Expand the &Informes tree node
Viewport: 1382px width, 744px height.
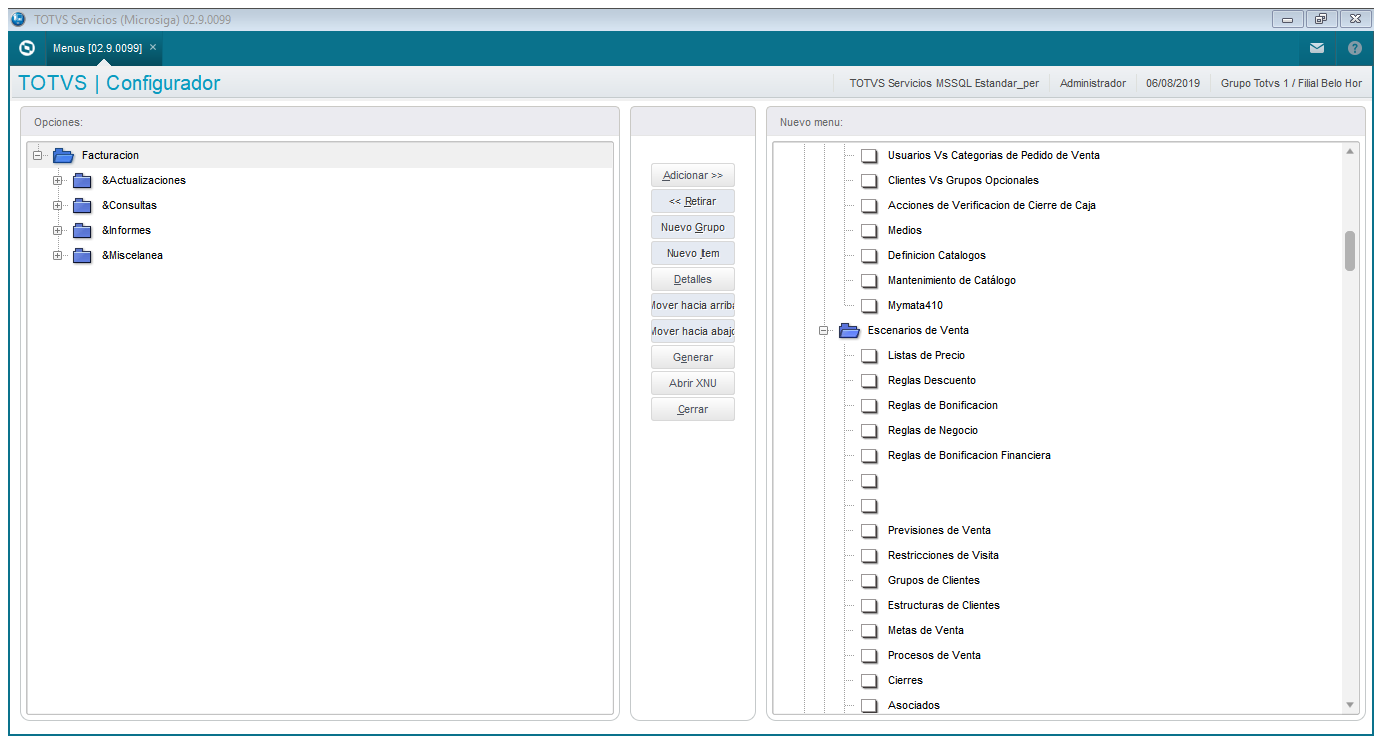point(58,230)
